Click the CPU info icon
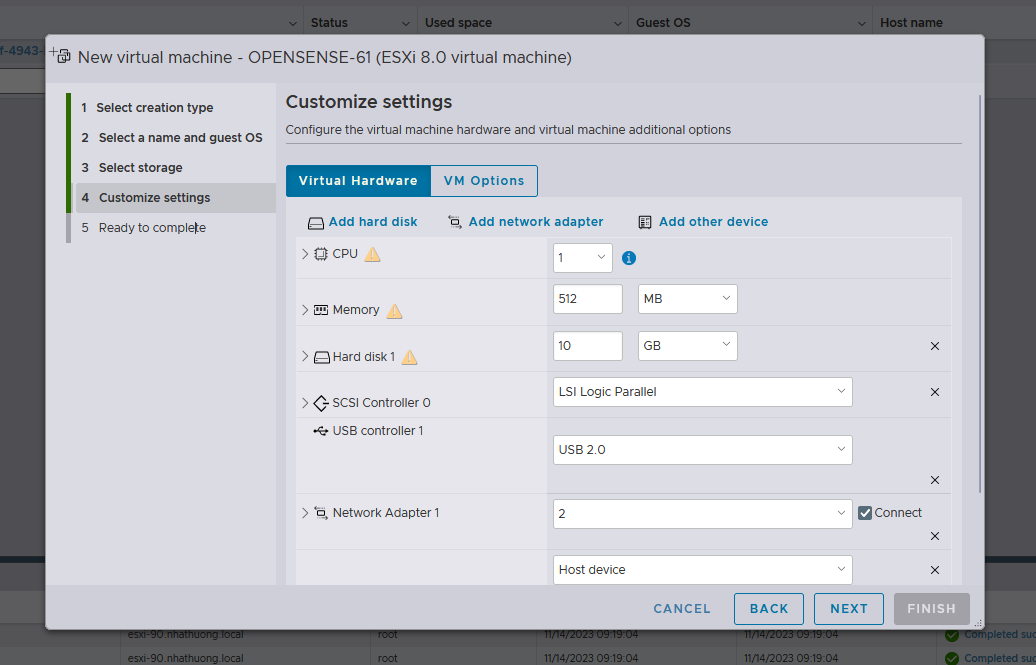This screenshot has height=665, width=1036. point(629,258)
